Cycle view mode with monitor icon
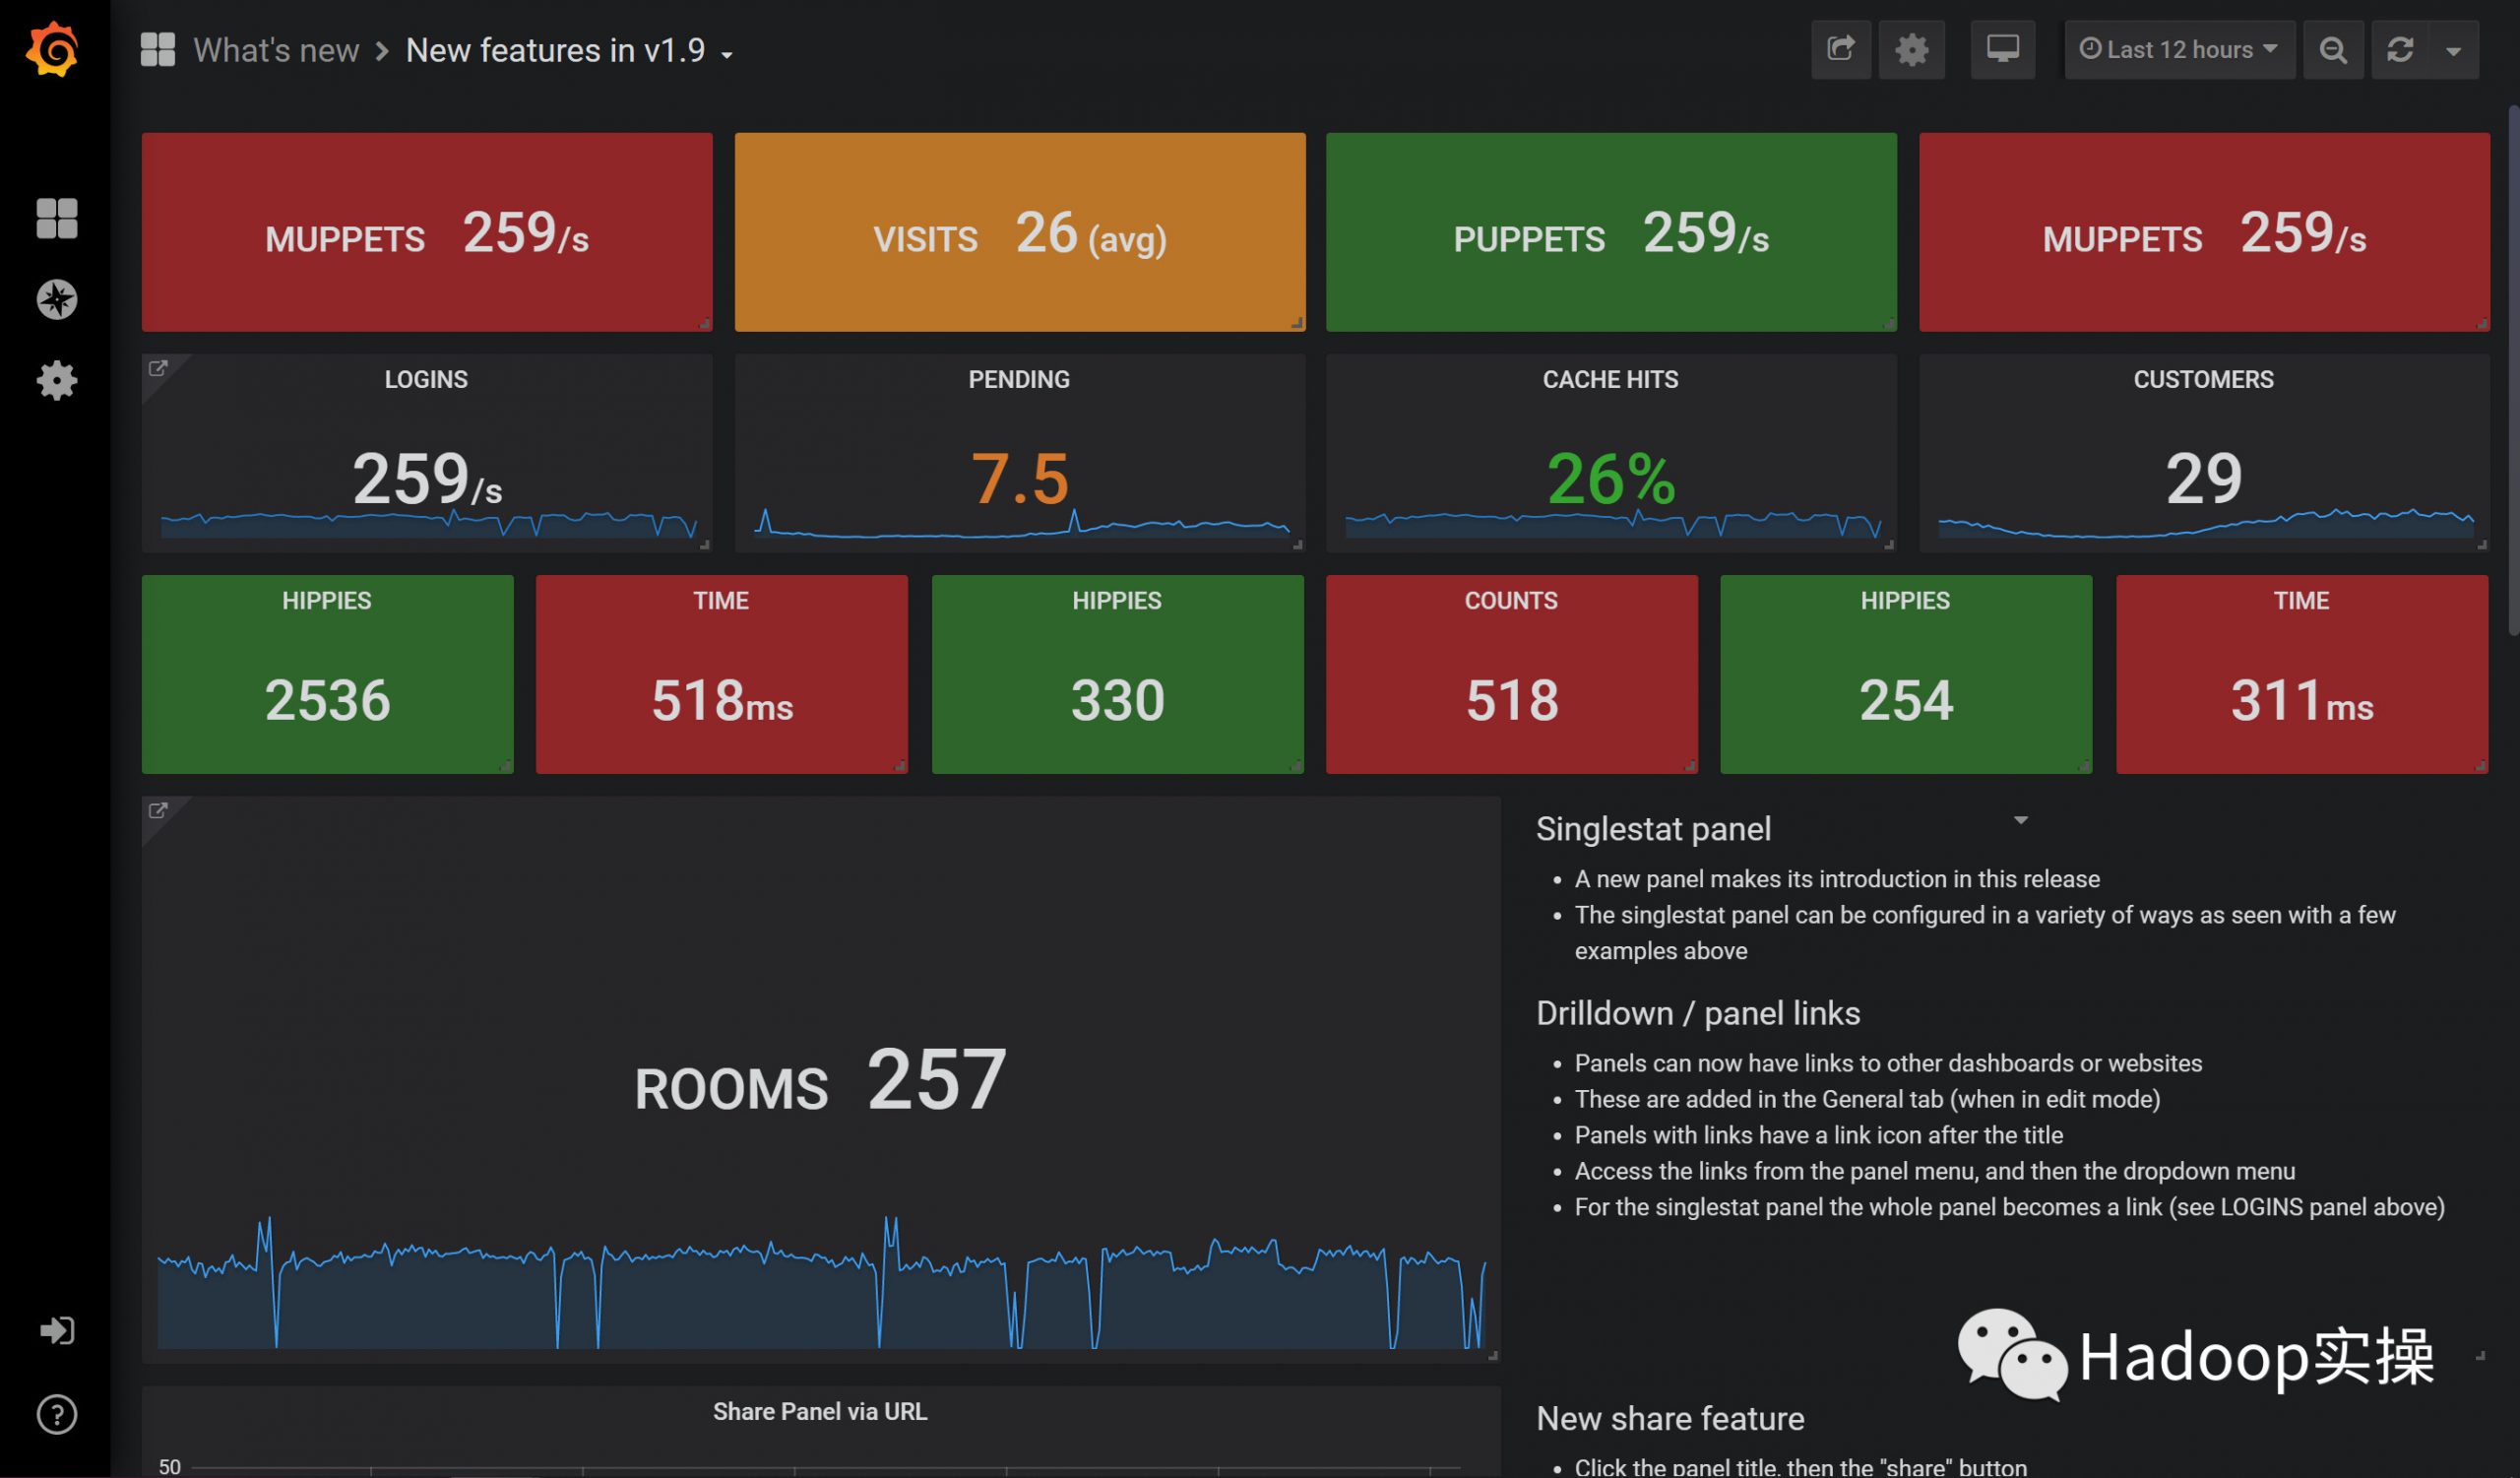Screen dimensions: 2520x1478 click(2003, 49)
